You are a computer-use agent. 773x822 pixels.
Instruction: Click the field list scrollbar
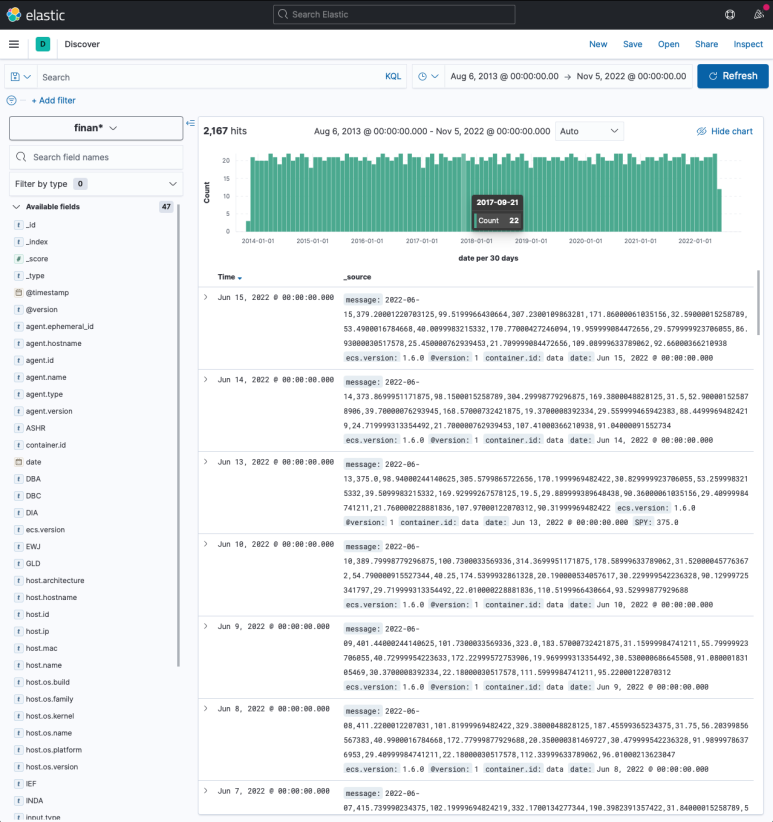coord(179,435)
